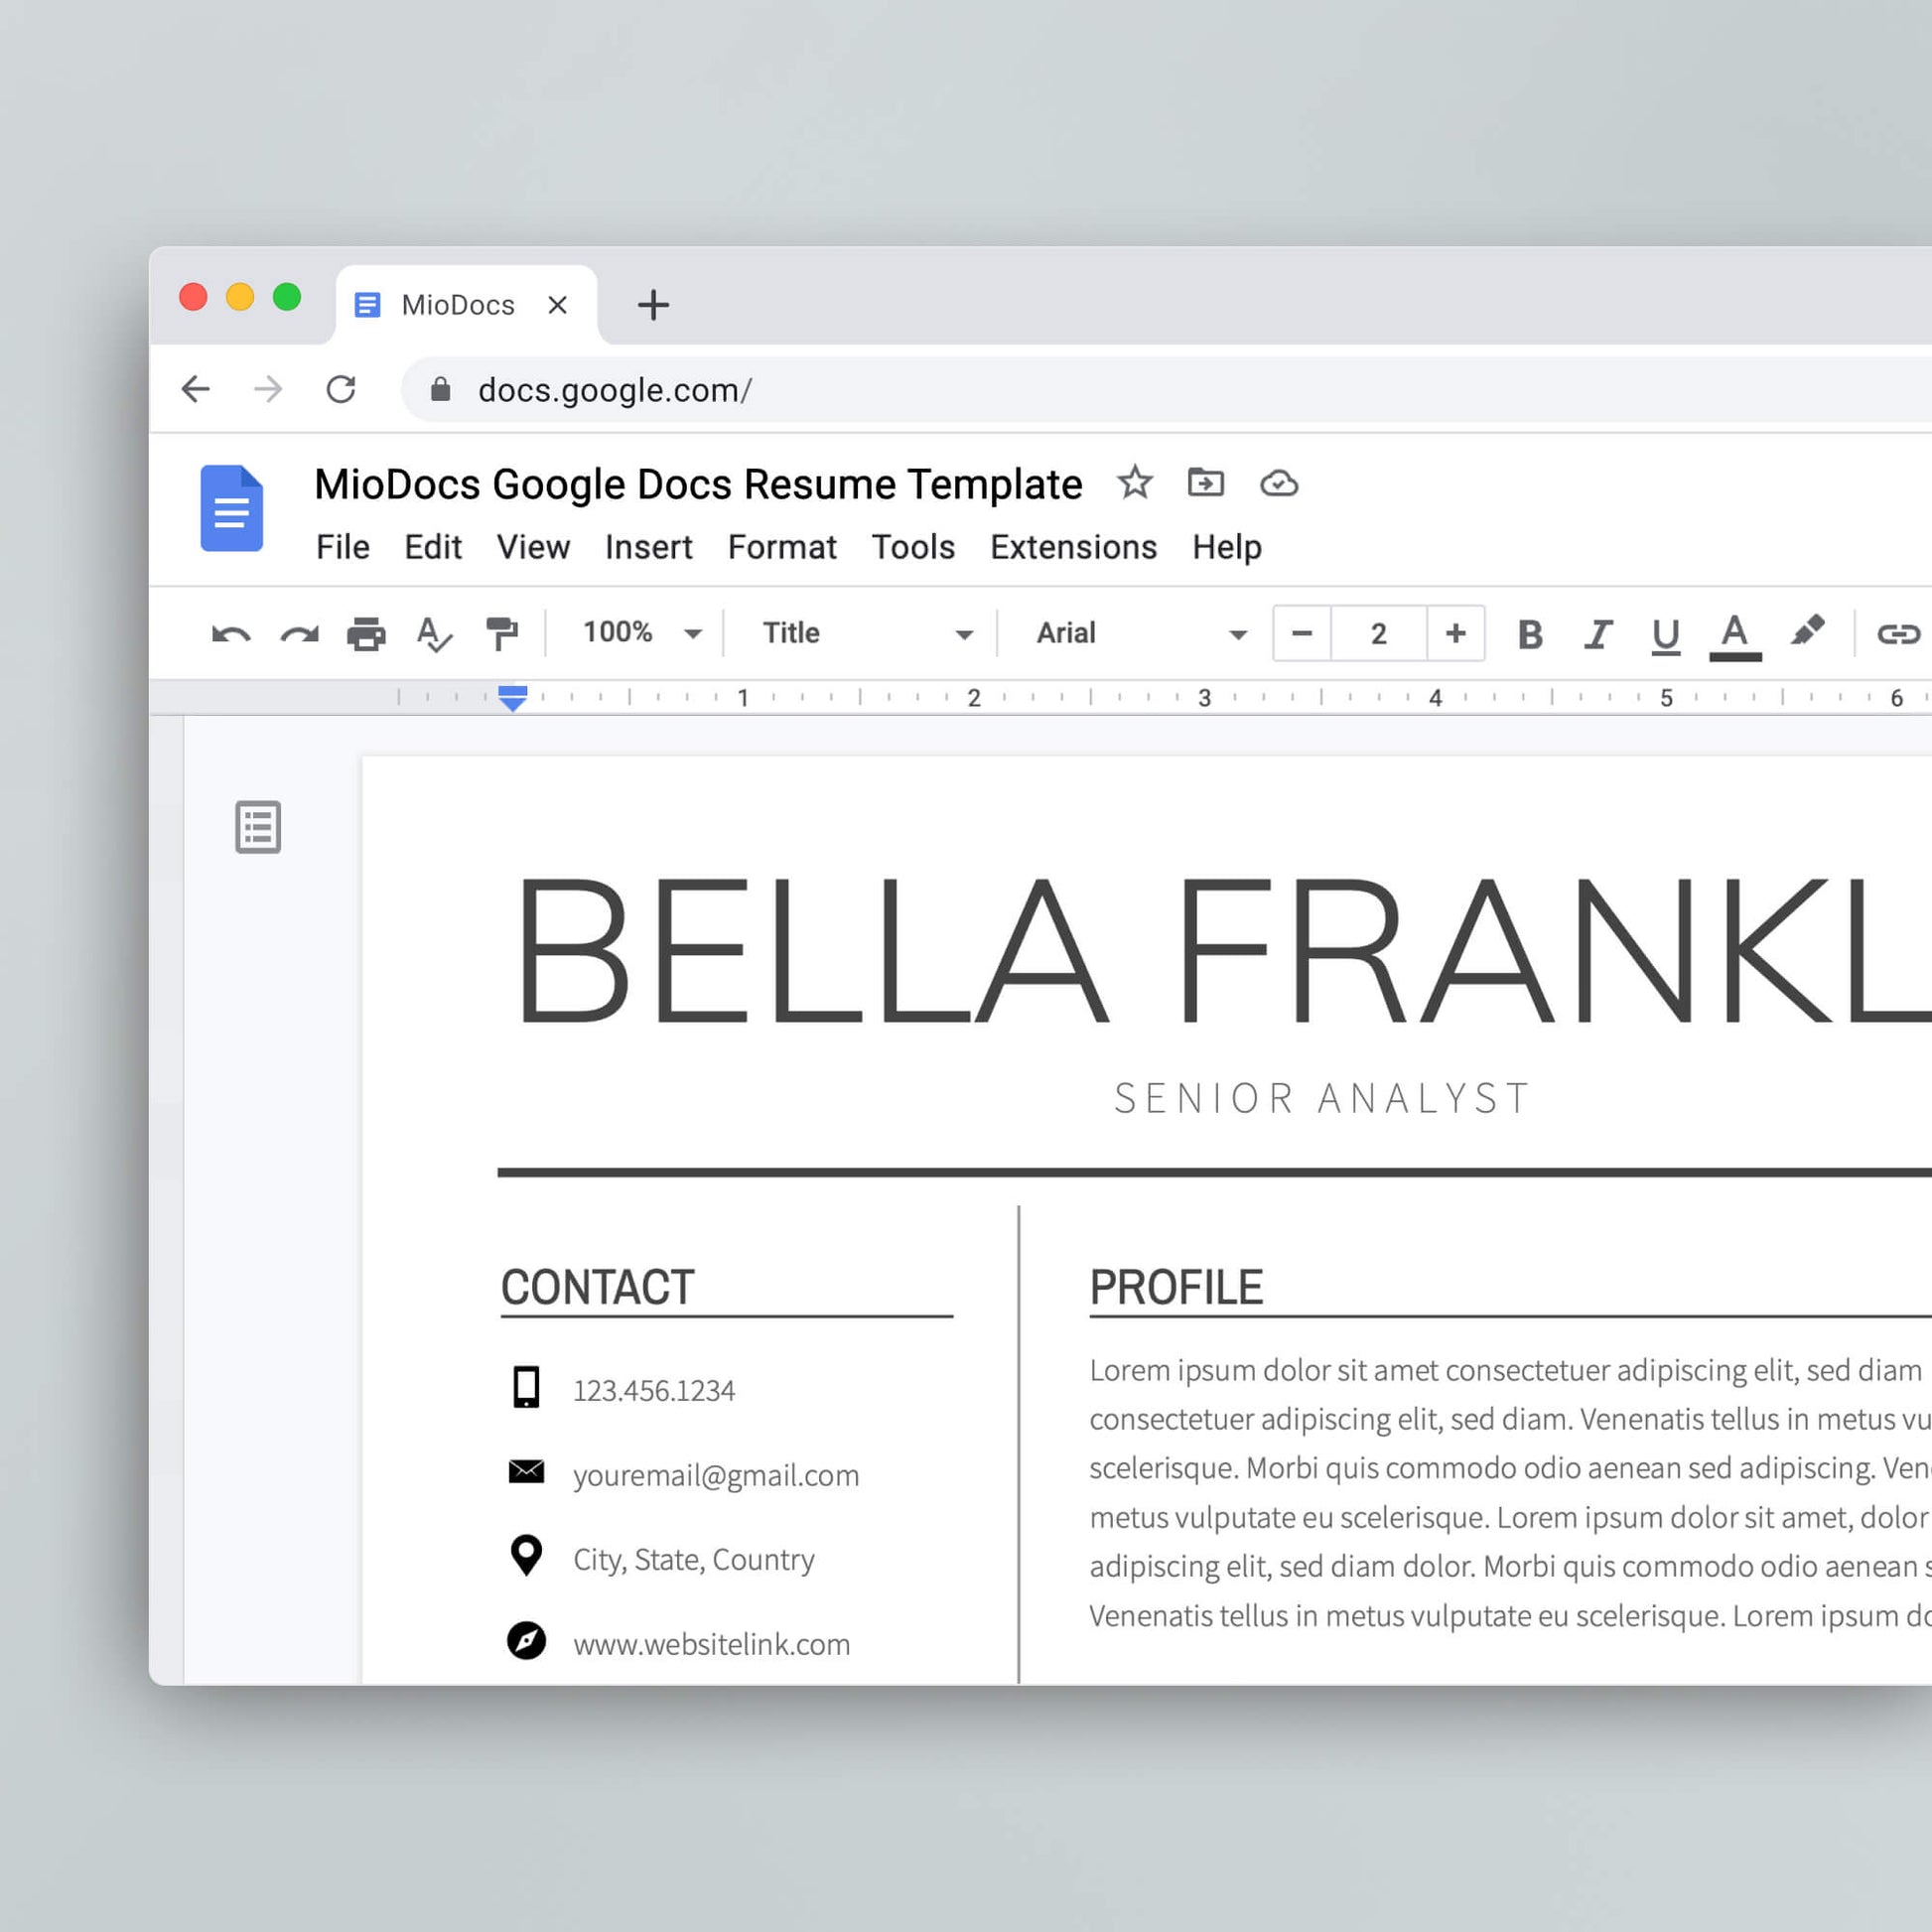
Task: Show document outline sidebar icon
Action: click(258, 827)
